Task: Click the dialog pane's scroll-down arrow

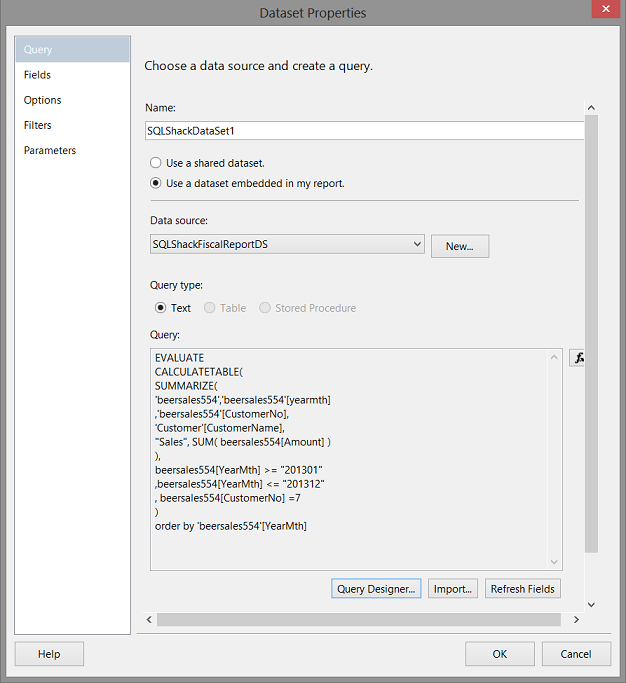Action: click(591, 604)
